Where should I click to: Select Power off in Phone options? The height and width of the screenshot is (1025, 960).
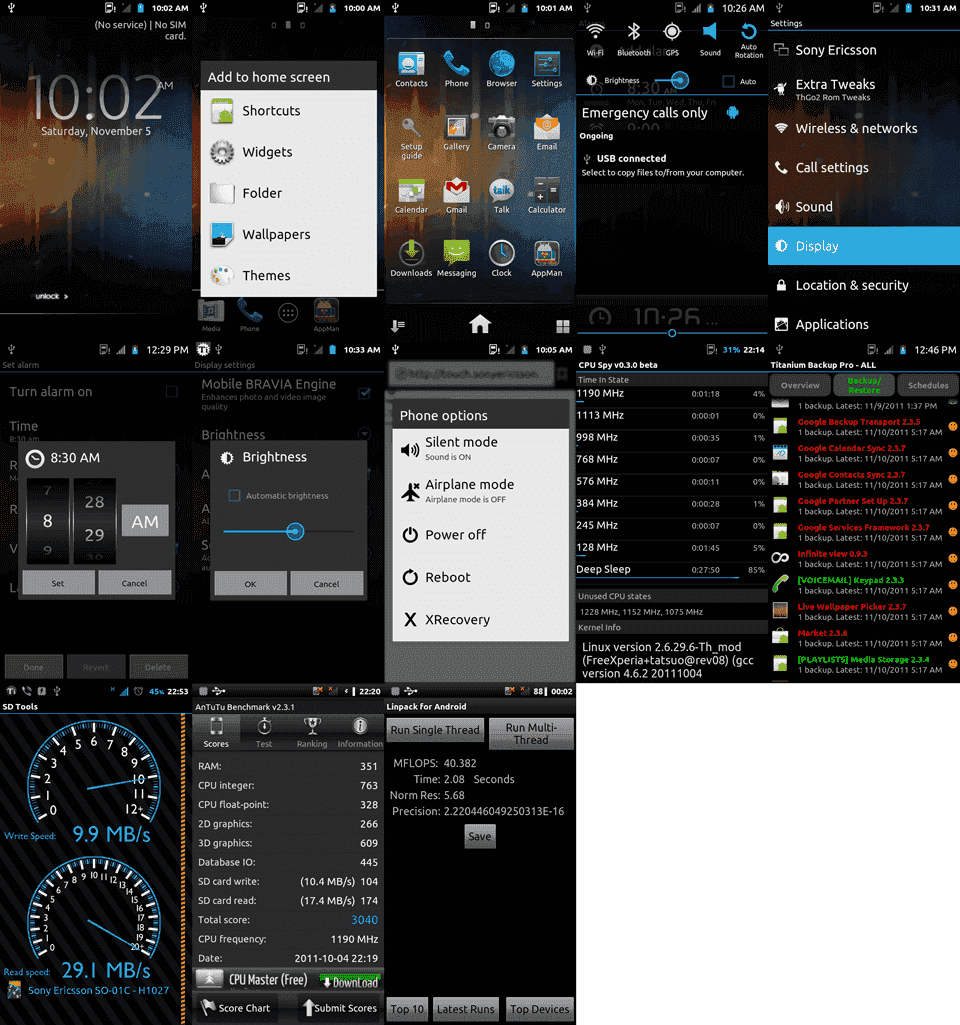pyautogui.click(x=480, y=535)
